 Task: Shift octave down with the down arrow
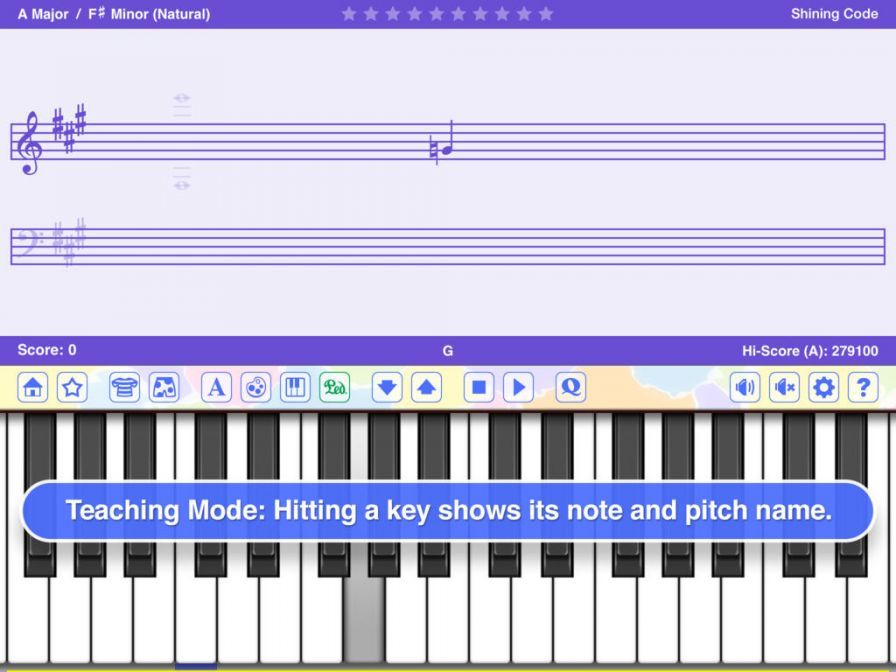tap(386, 388)
